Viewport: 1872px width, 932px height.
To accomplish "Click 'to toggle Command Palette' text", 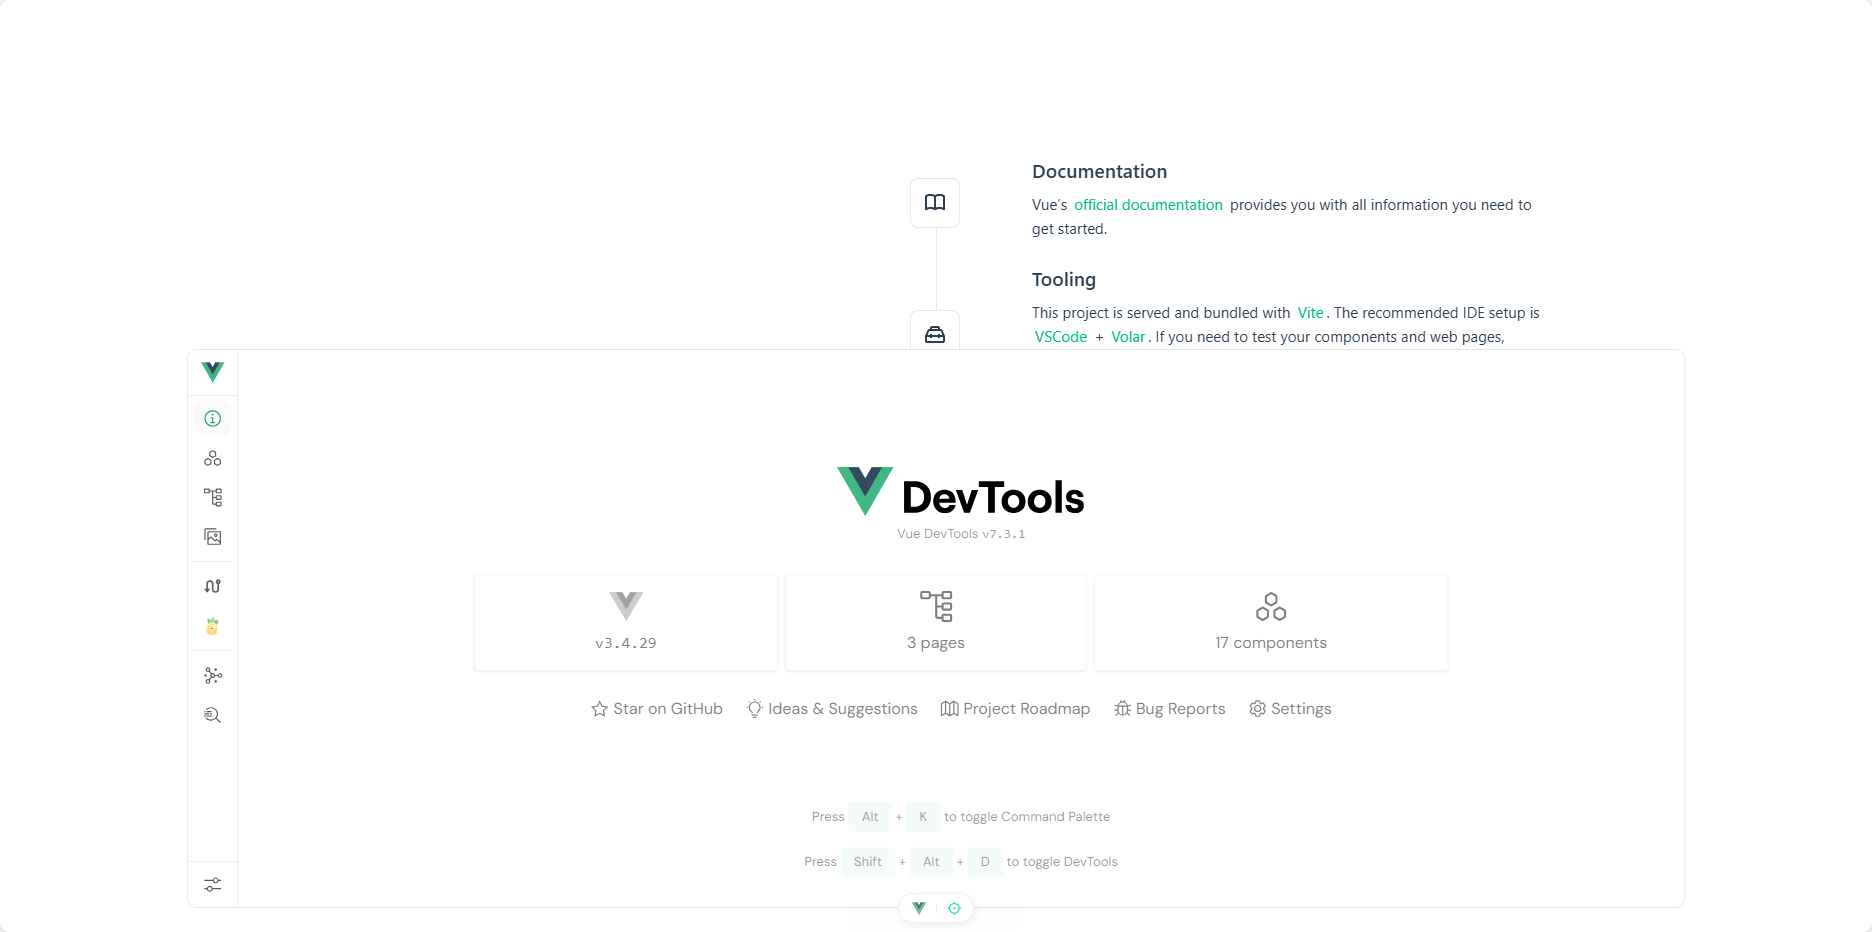I will (1027, 817).
